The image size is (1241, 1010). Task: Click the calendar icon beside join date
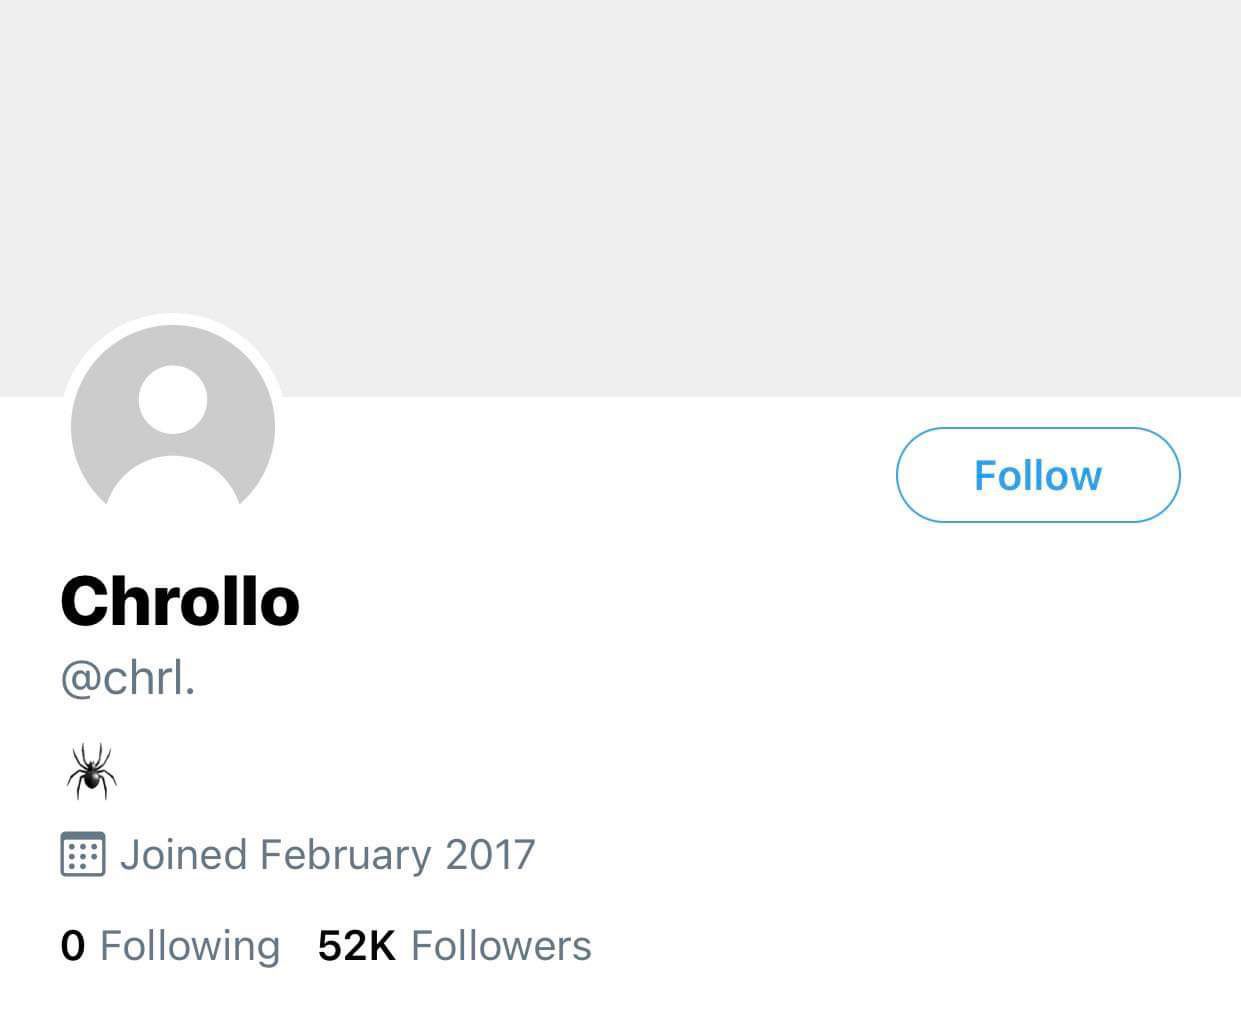point(83,854)
